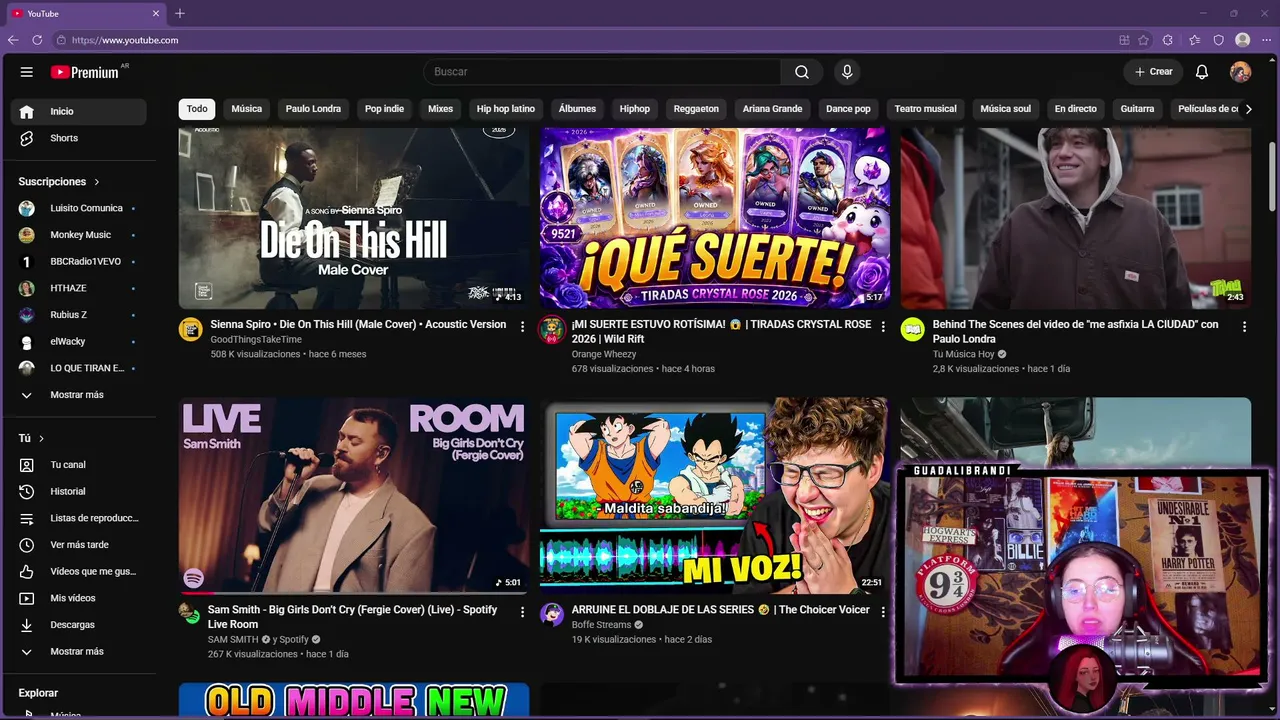The image size is (1280, 720).
Task: Open the browser extensions puzzle icon
Action: tap(1168, 40)
